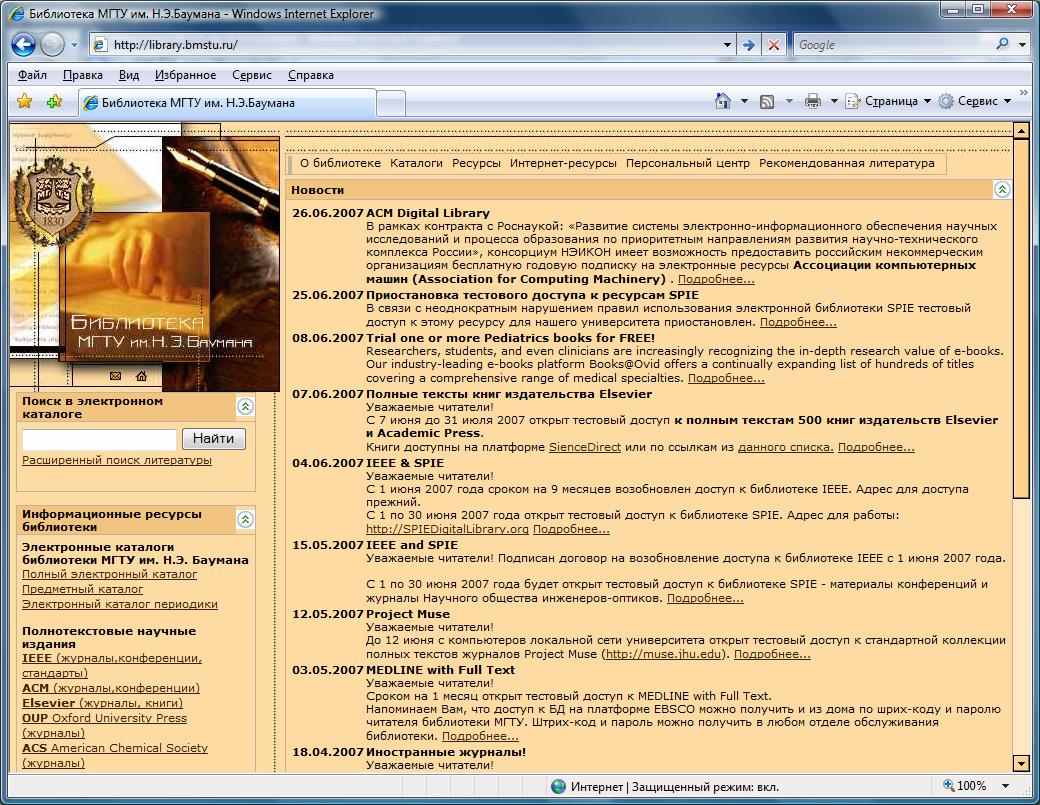Open Предметный каталог link

click(x=82, y=589)
